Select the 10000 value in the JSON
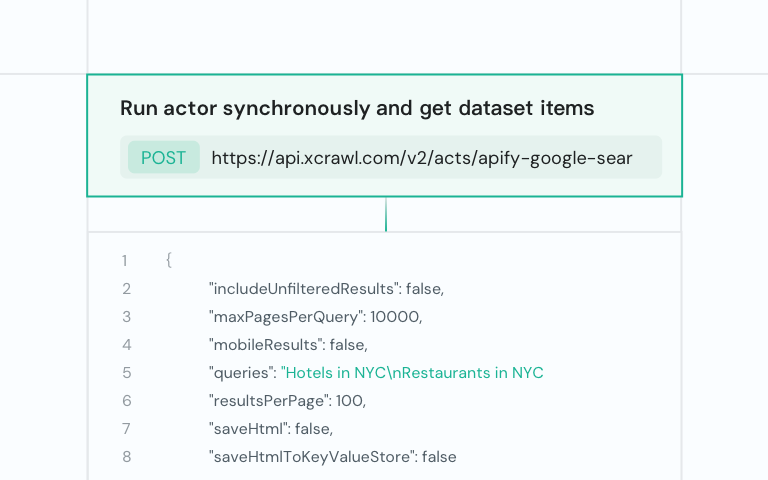Screen dimensions: 768x480 click(395, 317)
